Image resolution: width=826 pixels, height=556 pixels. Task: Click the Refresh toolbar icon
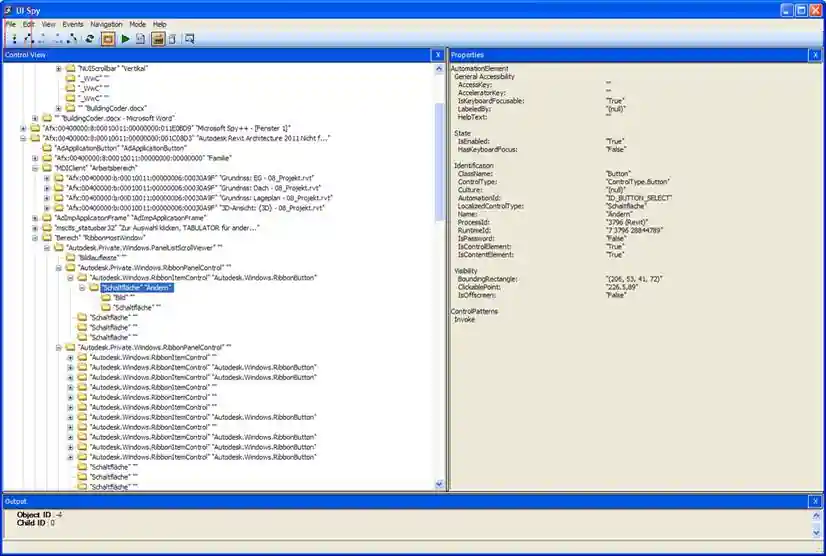[x=90, y=39]
